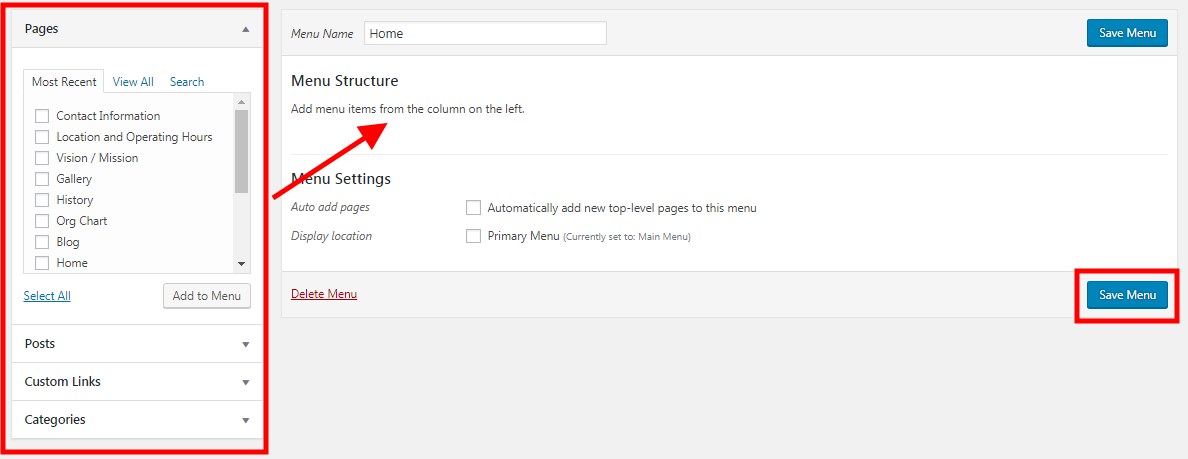This screenshot has height=459, width=1188.
Task: Expand the Custom Links section
Action: pyautogui.click(x=245, y=382)
